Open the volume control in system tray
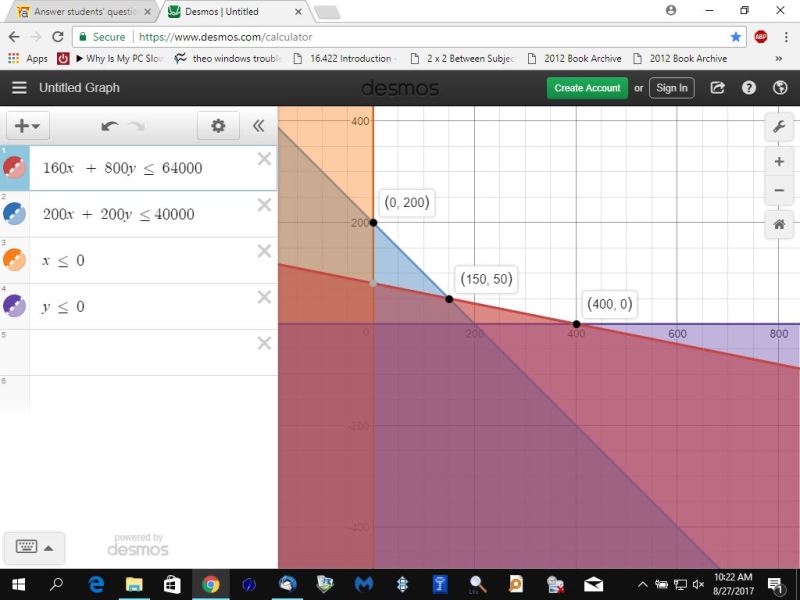Screen dimensions: 800x600 (698, 585)
